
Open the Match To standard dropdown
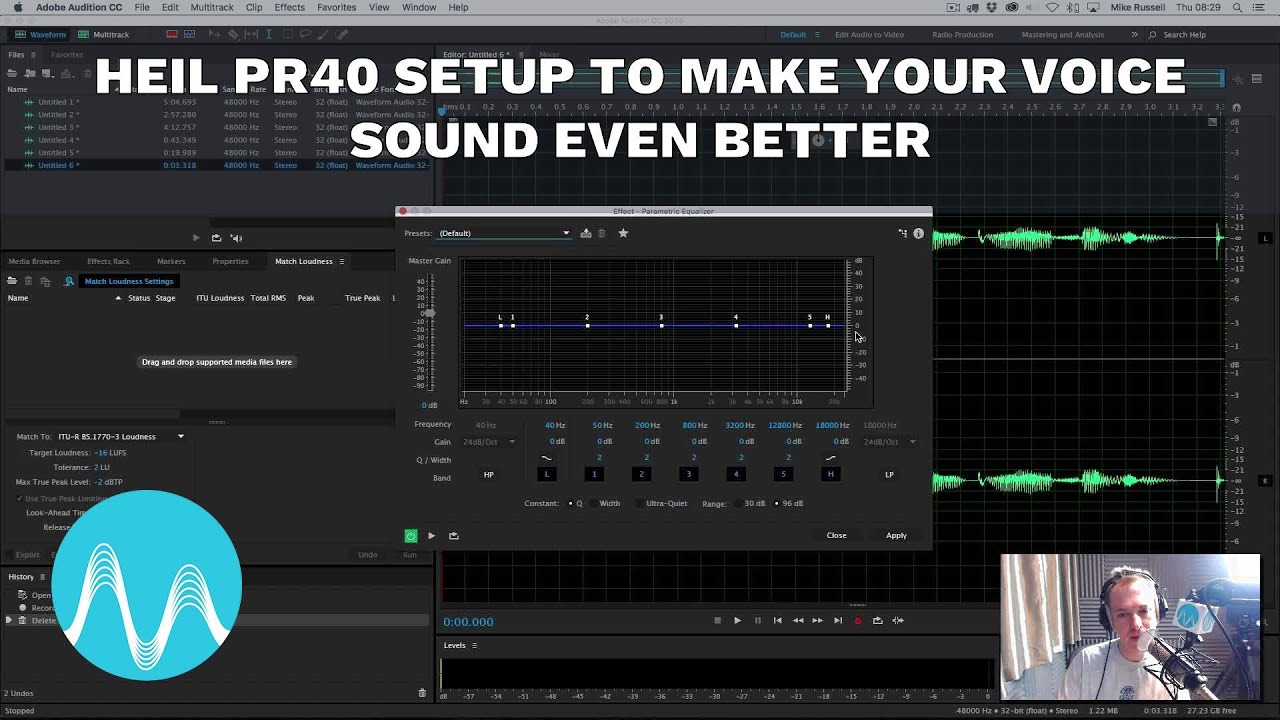click(121, 437)
